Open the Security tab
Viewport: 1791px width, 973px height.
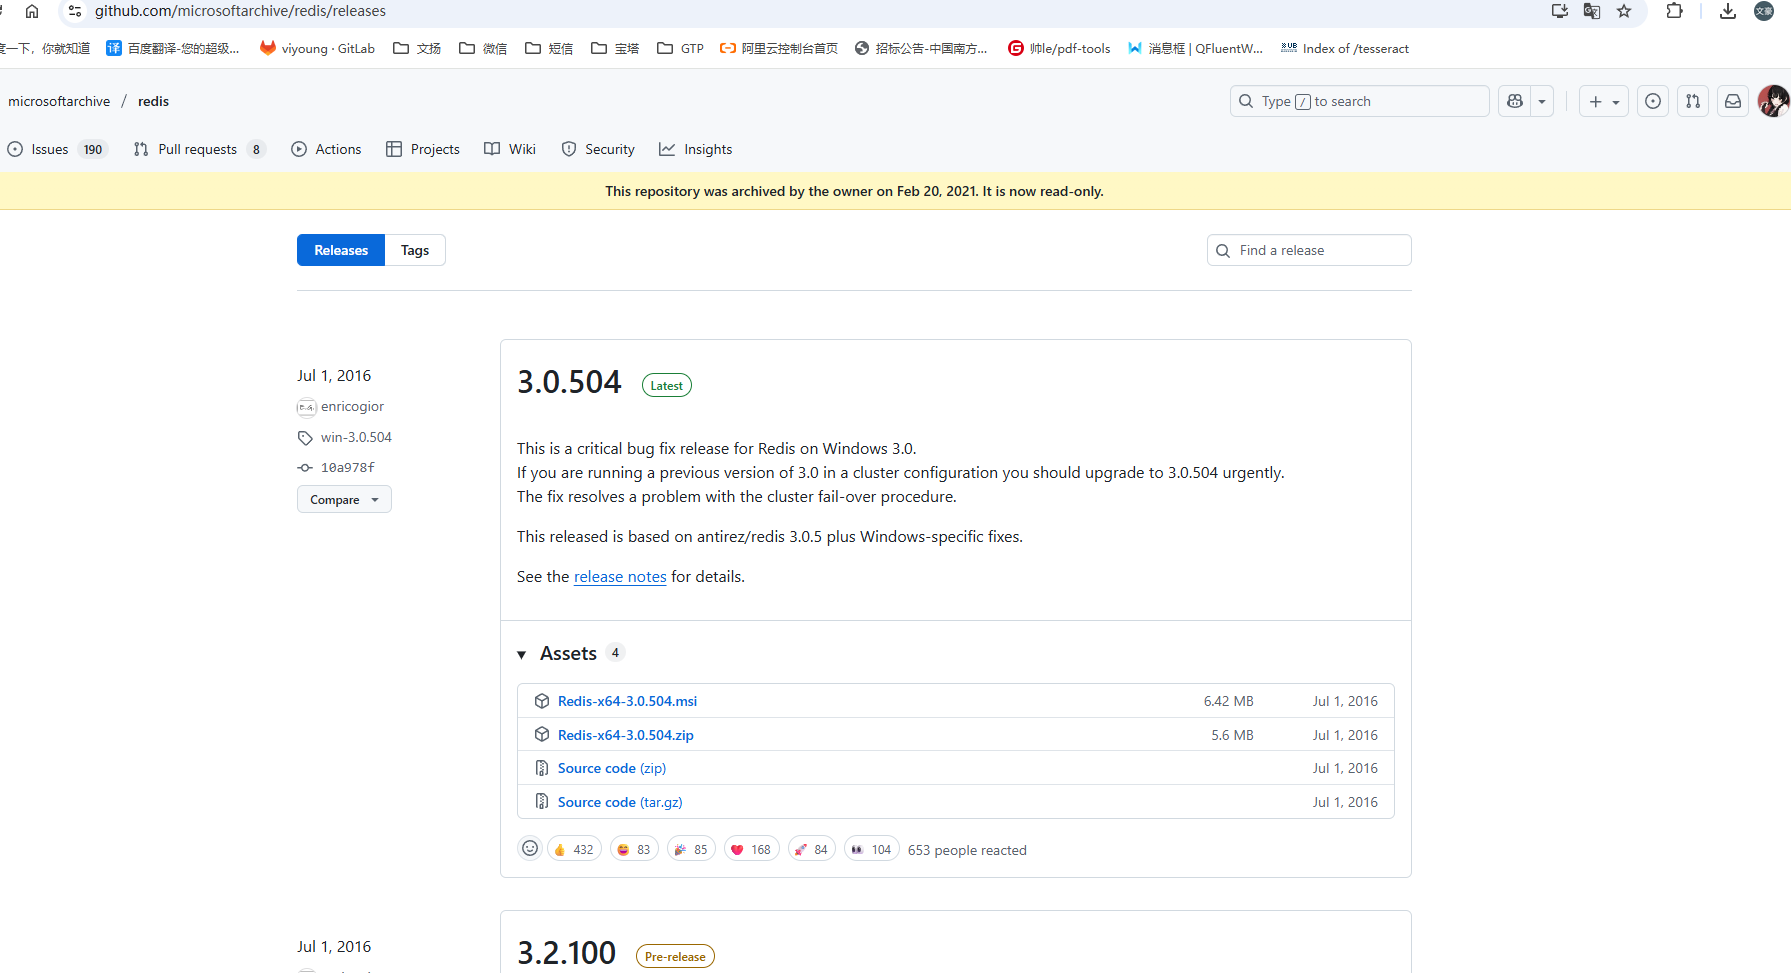coord(598,149)
